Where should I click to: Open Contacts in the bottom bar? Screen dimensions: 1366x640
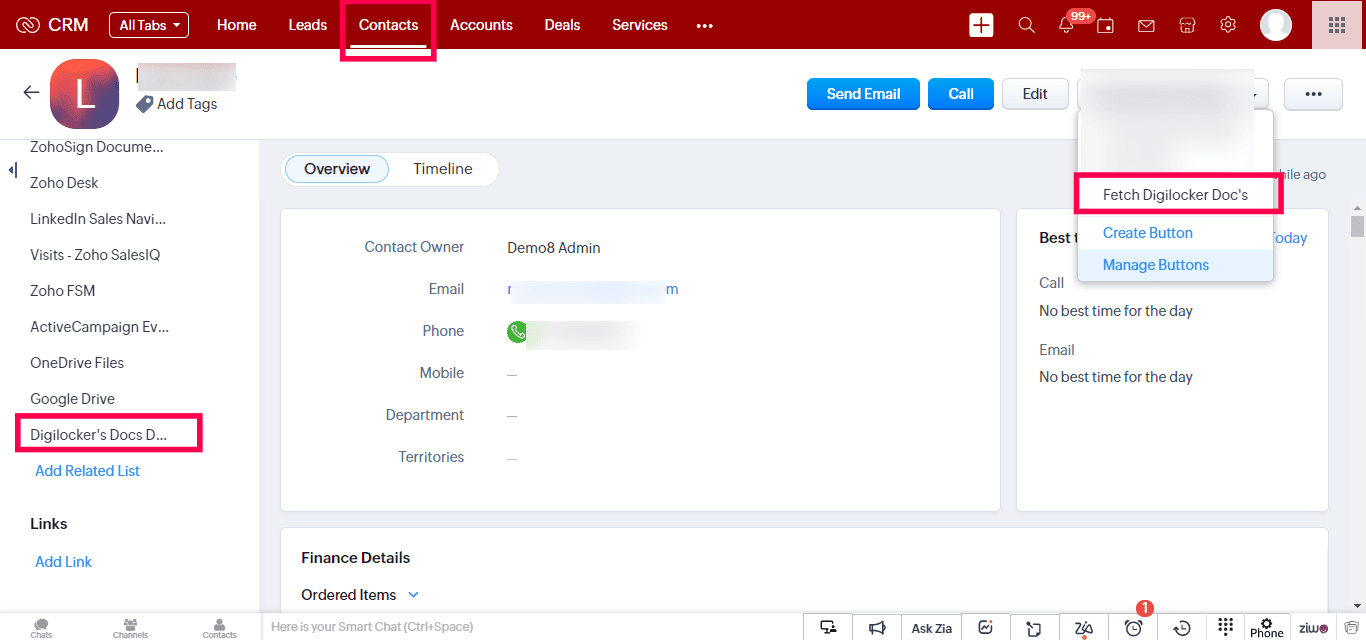(x=219, y=628)
